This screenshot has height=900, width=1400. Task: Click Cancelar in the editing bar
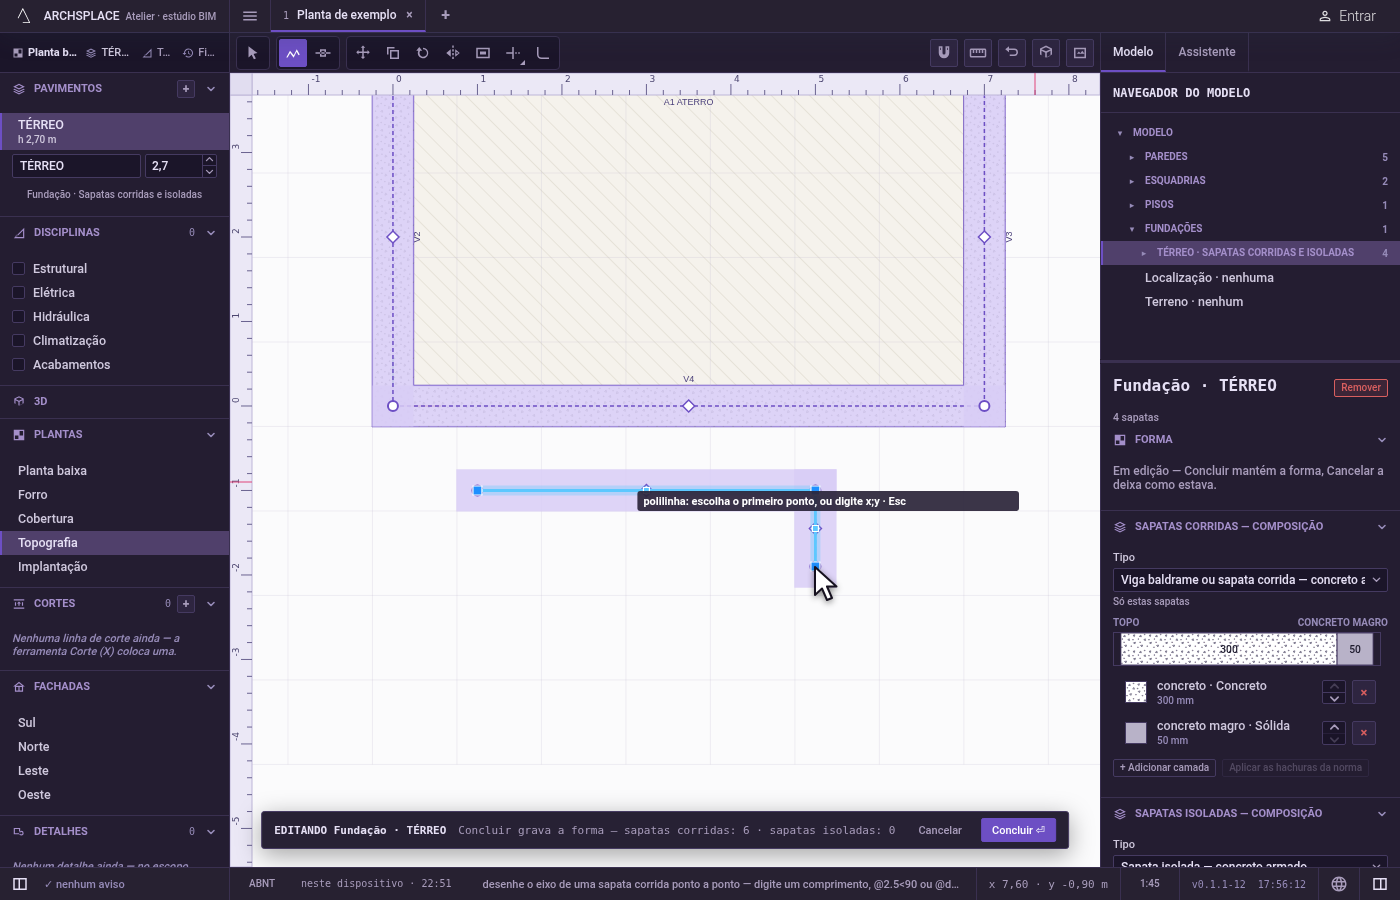[940, 830]
